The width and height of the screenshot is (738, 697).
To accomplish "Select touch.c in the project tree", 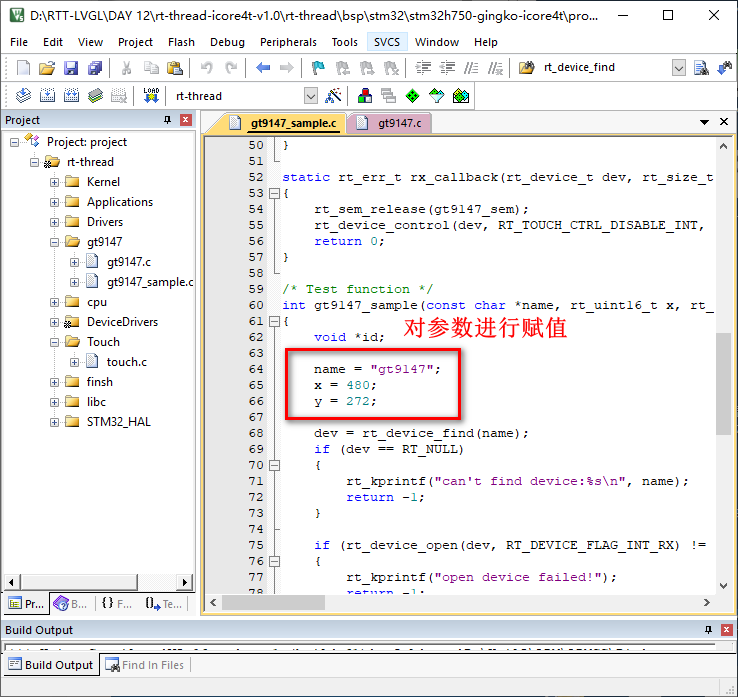I will (x=126, y=362).
